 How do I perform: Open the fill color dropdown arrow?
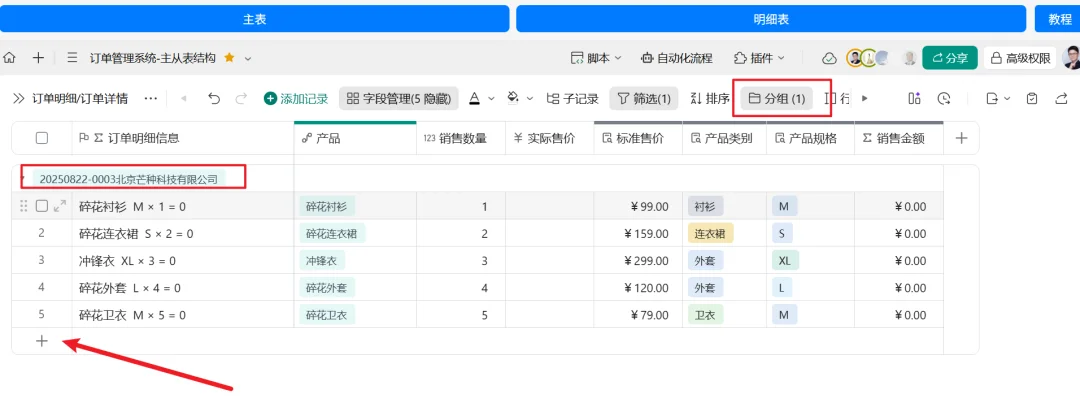coord(529,98)
